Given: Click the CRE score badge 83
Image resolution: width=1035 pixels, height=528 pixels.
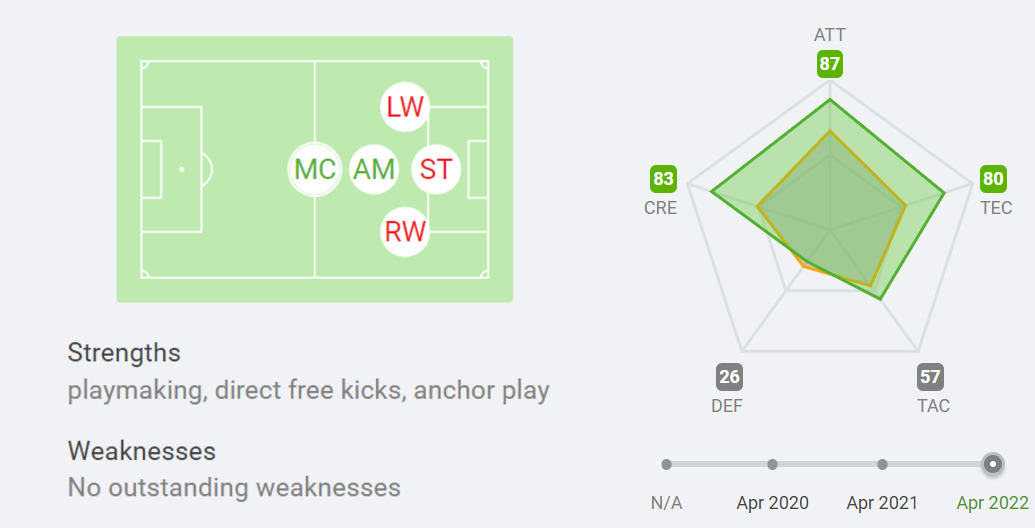Looking at the screenshot, I should click(663, 180).
